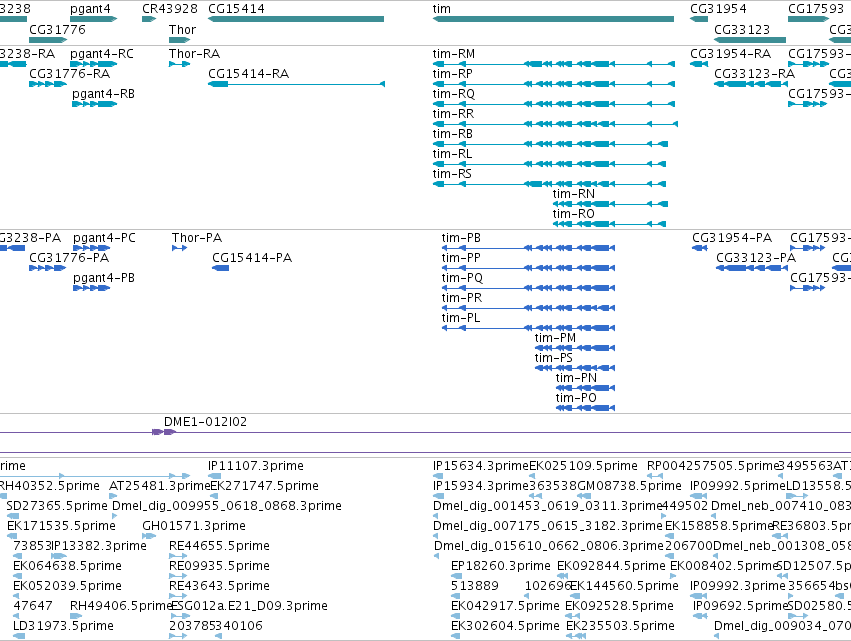
Task: Click the CG31954-RA transcript
Action: (x=699, y=64)
